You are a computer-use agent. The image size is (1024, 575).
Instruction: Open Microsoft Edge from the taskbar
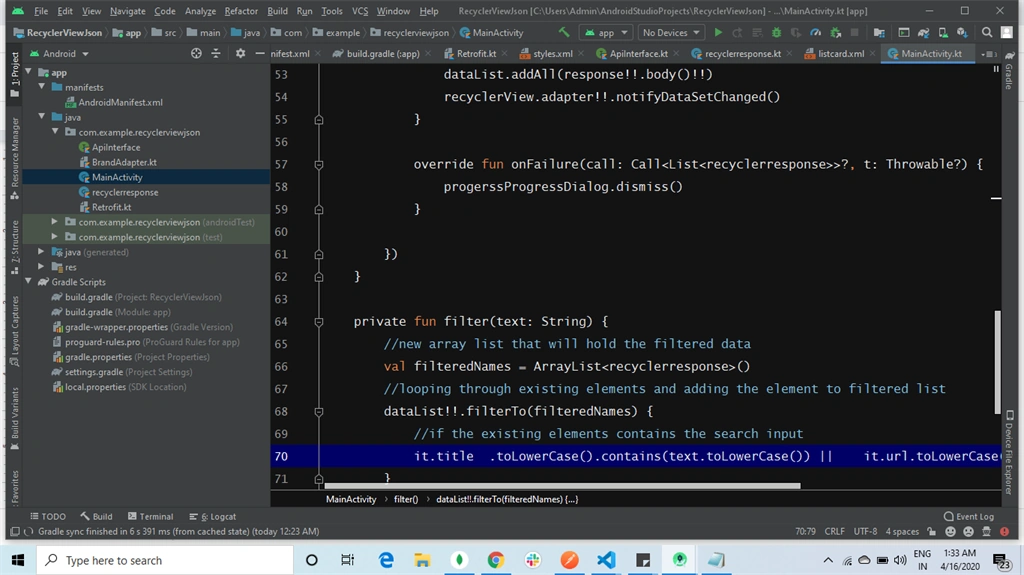point(386,560)
